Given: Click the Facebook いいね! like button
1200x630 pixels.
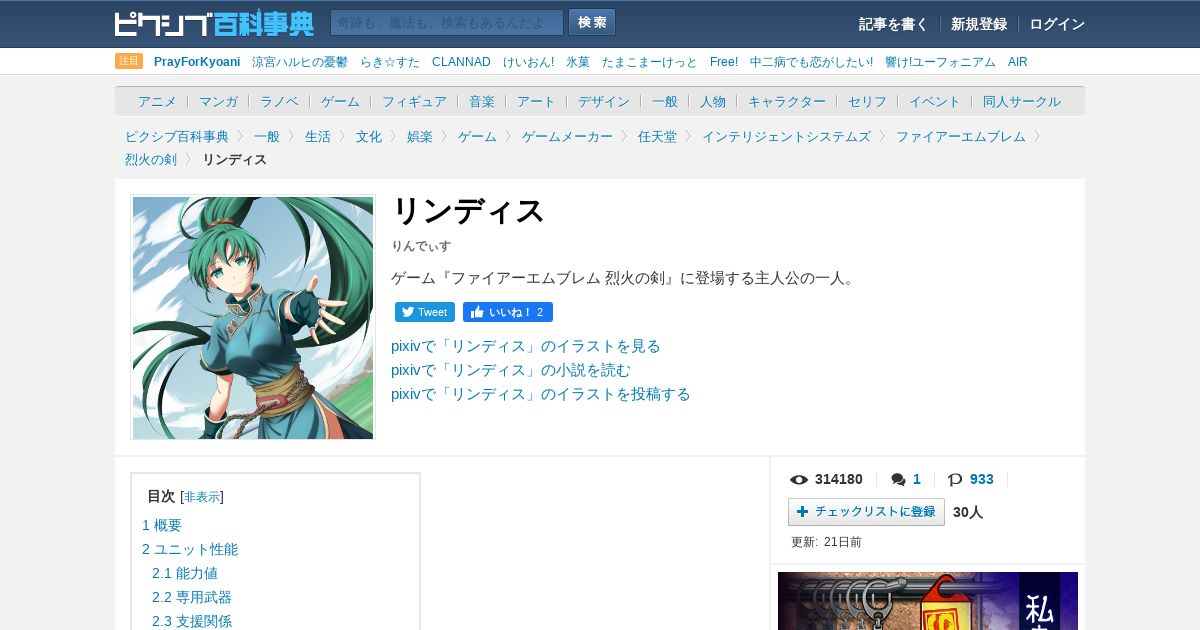Looking at the screenshot, I should [508, 312].
